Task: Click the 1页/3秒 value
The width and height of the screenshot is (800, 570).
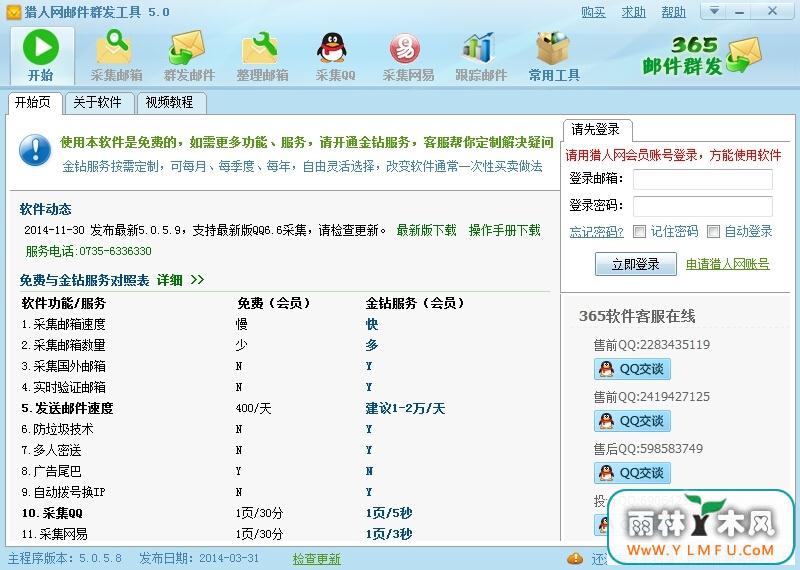Action: click(389, 534)
